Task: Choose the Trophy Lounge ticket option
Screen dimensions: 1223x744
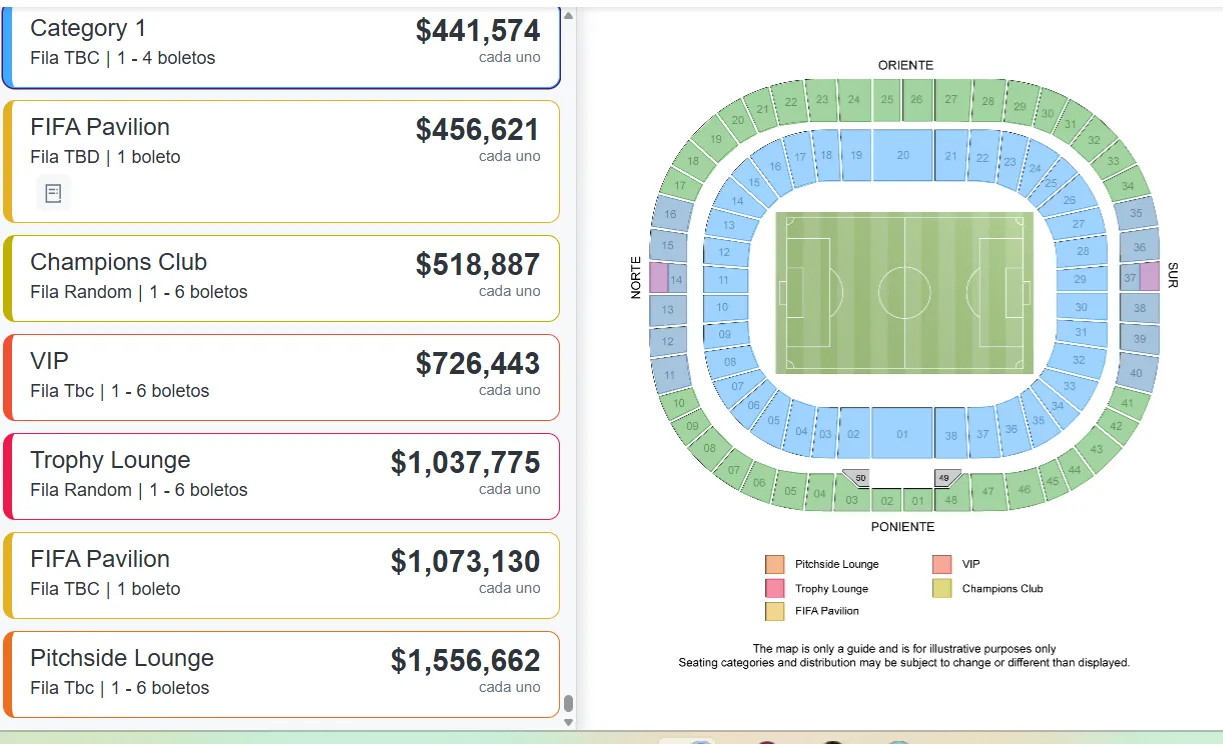Action: (280, 474)
